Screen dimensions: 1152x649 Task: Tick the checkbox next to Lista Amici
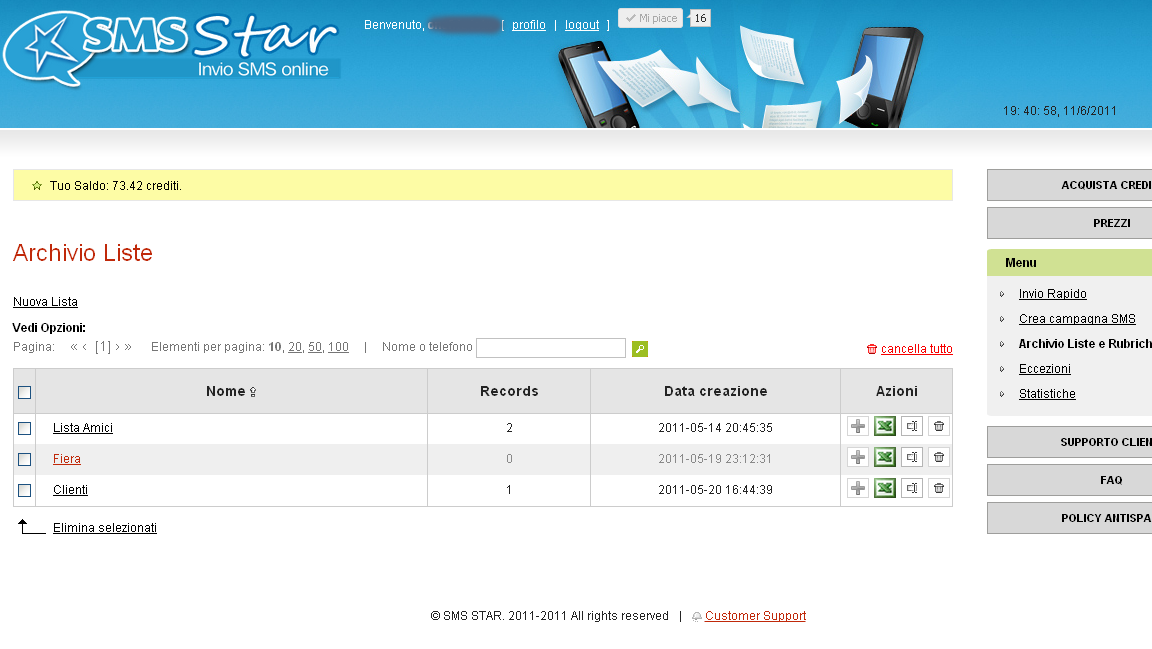click(x=25, y=428)
